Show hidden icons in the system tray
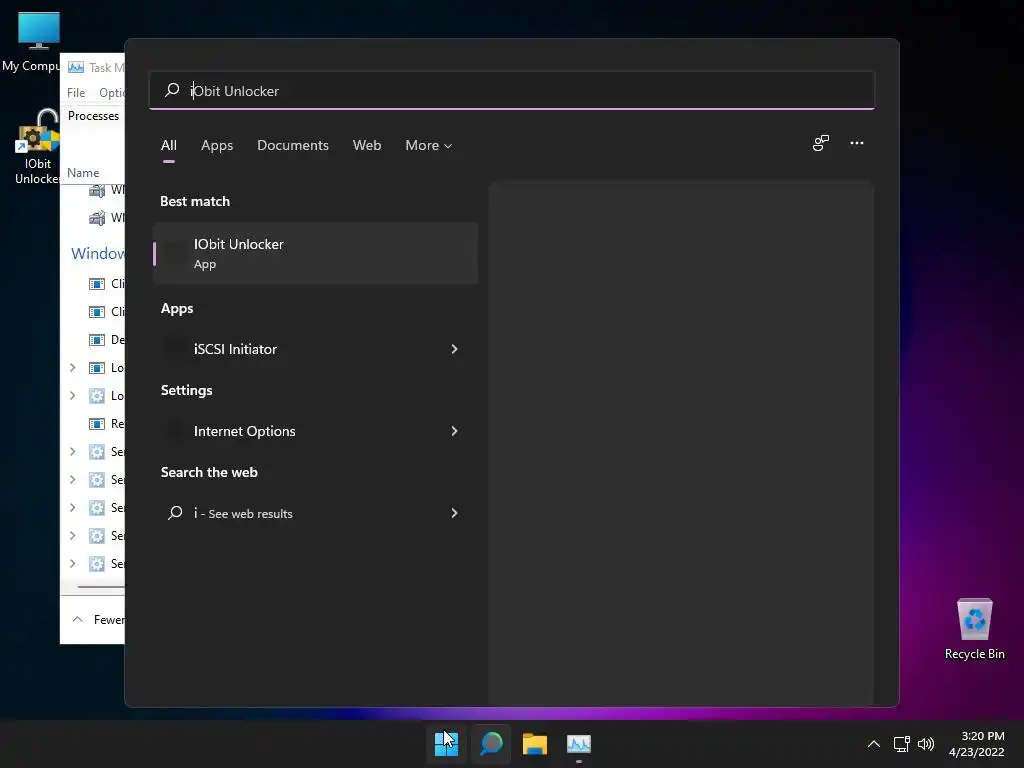 tap(873, 744)
